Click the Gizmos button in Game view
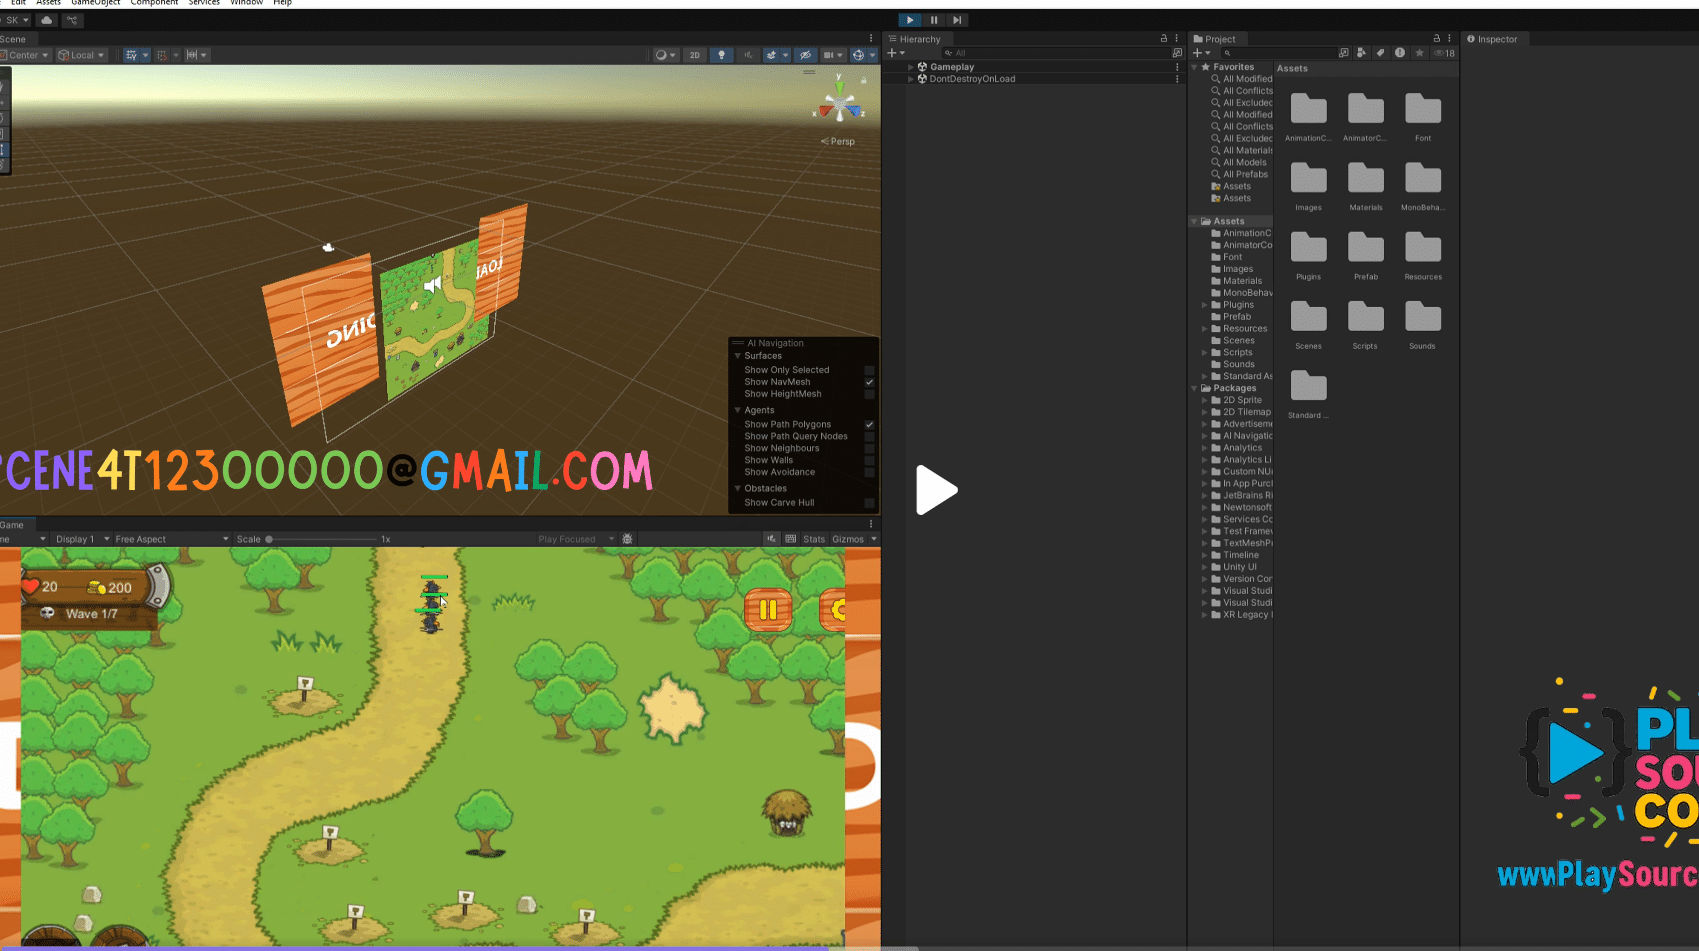Viewport: 1699px width, 951px height. pos(848,539)
